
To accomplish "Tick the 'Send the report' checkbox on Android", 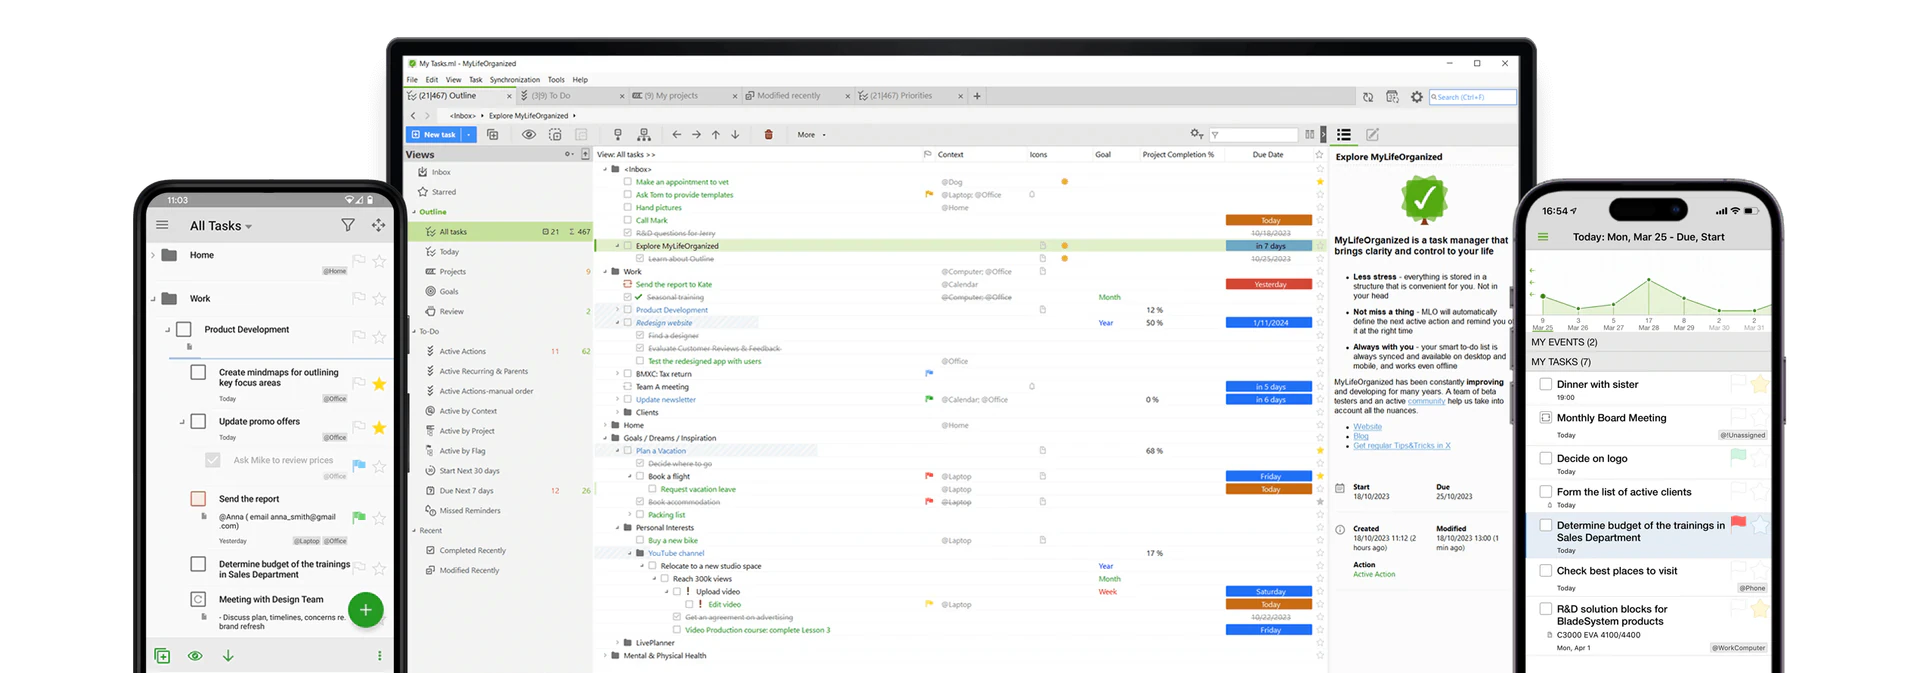I will coord(198,498).
